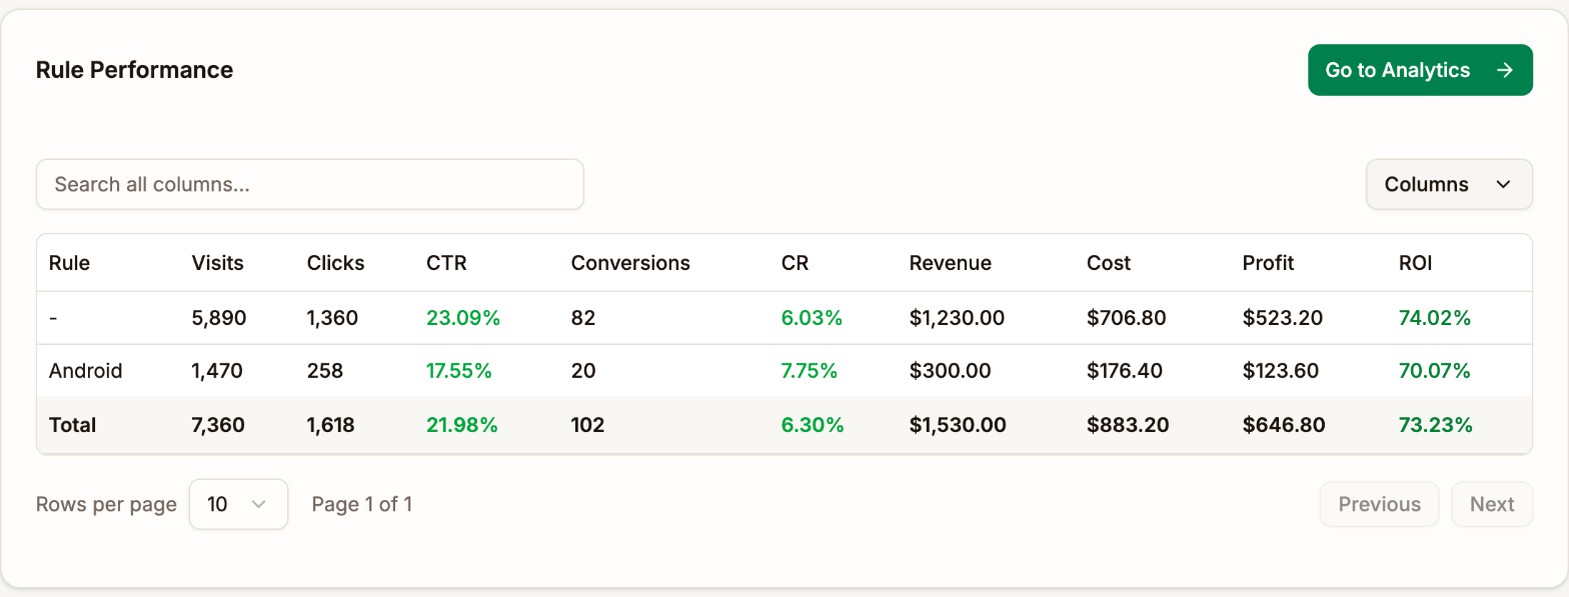Sort by the Conversions column header
Image resolution: width=1569 pixels, height=597 pixels.
pyautogui.click(x=630, y=263)
